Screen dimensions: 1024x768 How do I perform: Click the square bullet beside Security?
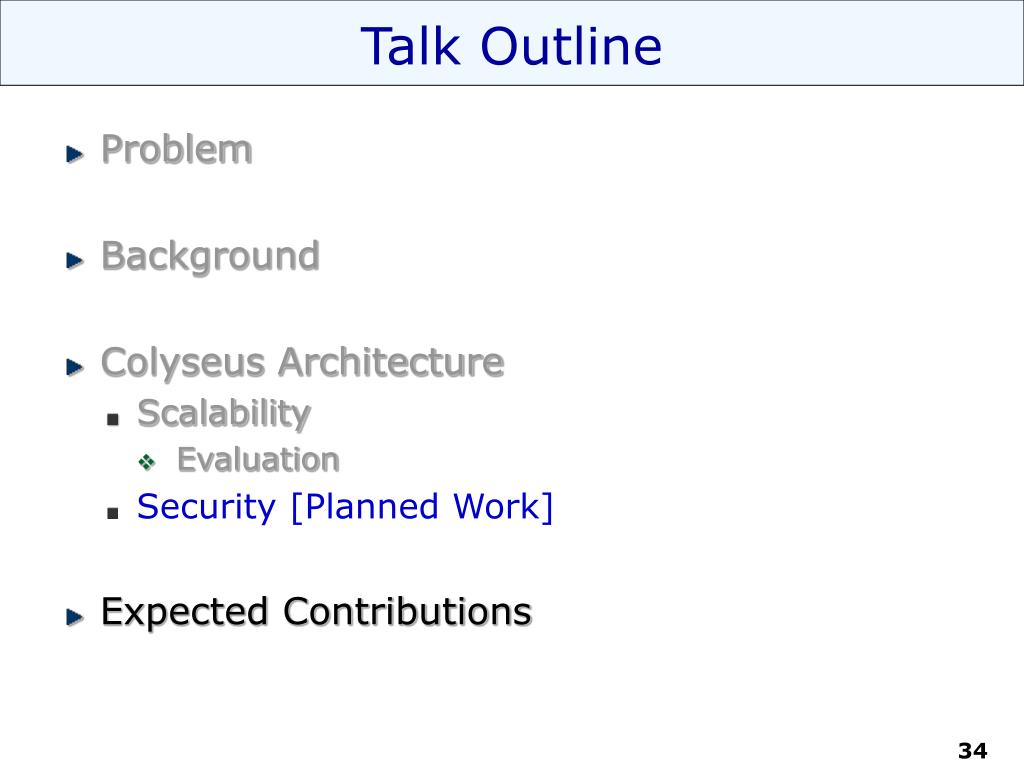113,513
